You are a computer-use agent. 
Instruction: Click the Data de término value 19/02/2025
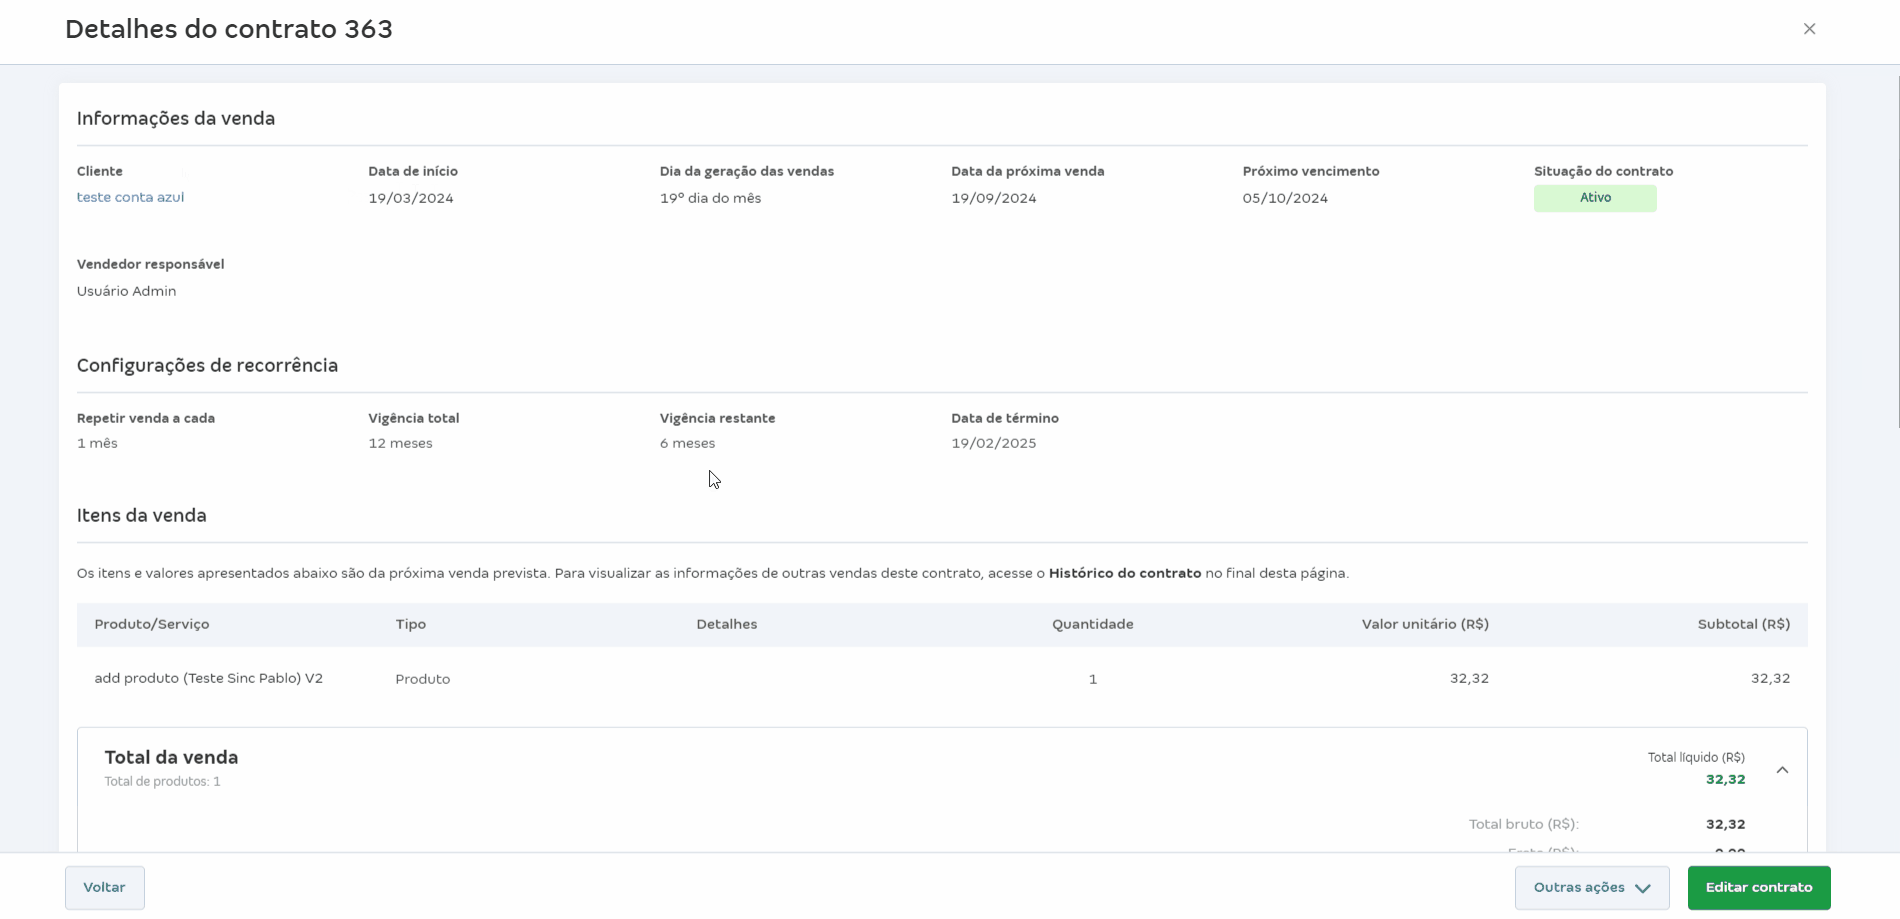coord(993,444)
